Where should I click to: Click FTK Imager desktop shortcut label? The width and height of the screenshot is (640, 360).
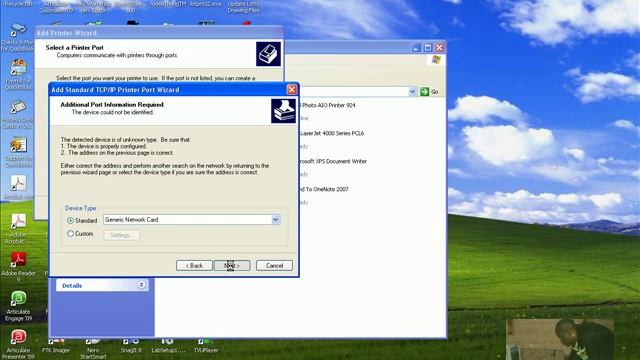pyautogui.click(x=56, y=350)
